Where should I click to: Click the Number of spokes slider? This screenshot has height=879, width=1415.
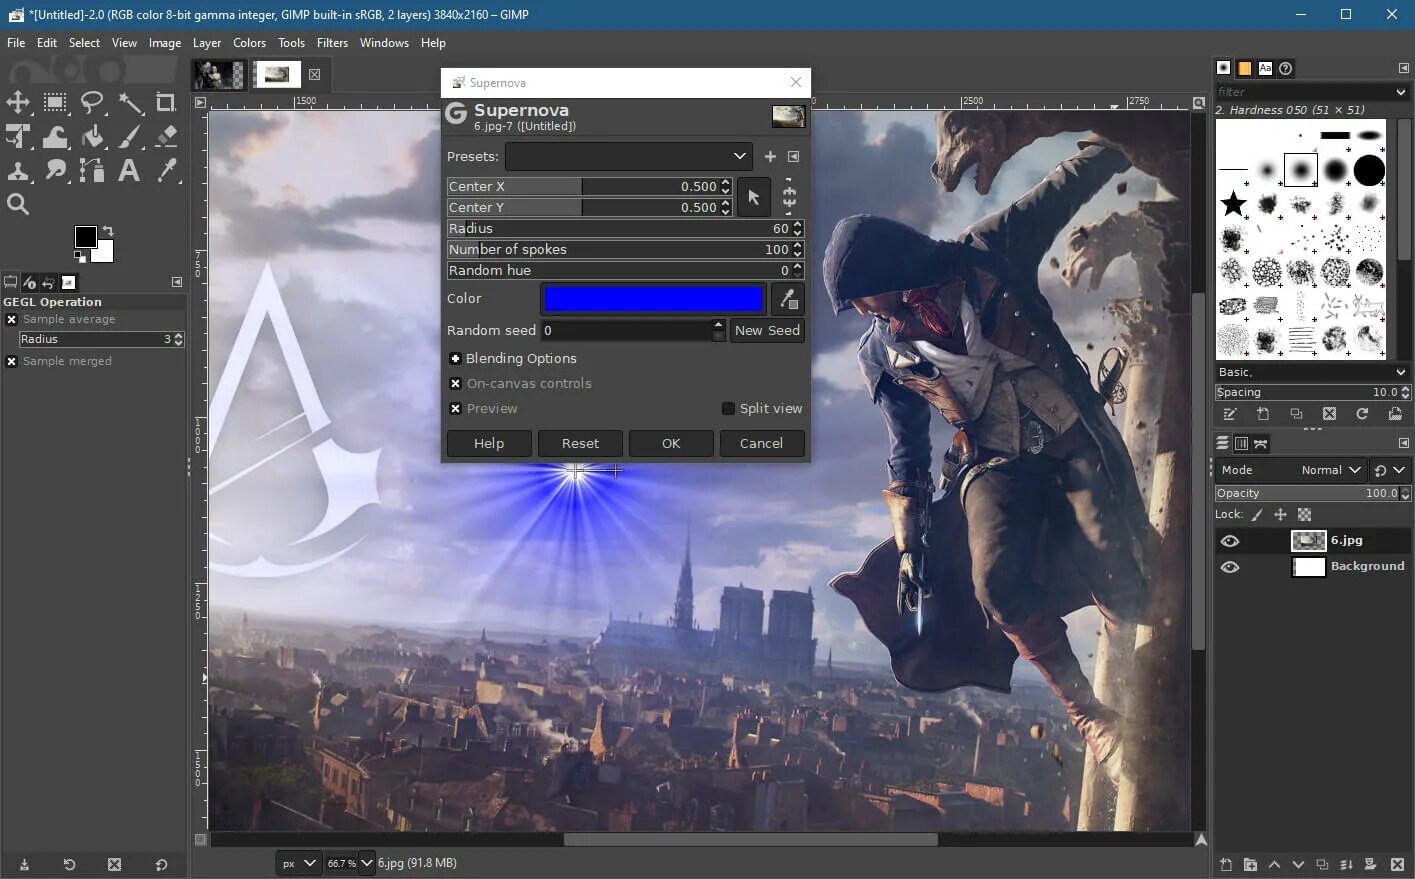click(625, 250)
